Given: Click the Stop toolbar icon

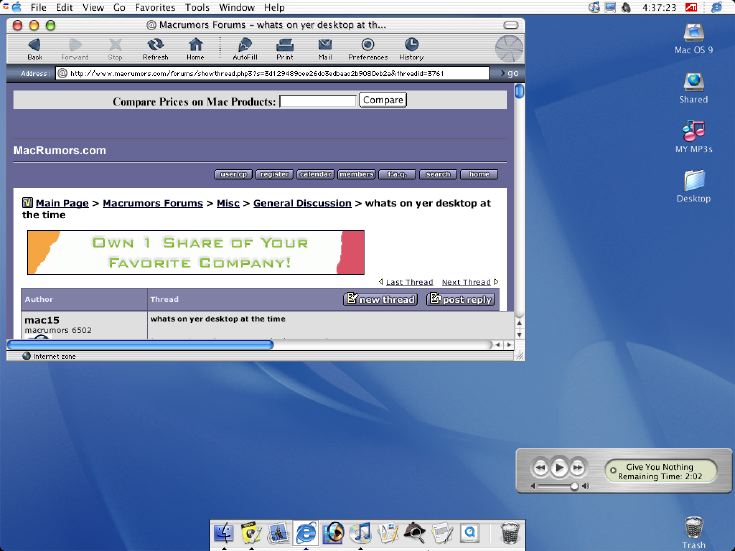Looking at the screenshot, I should (x=115, y=45).
